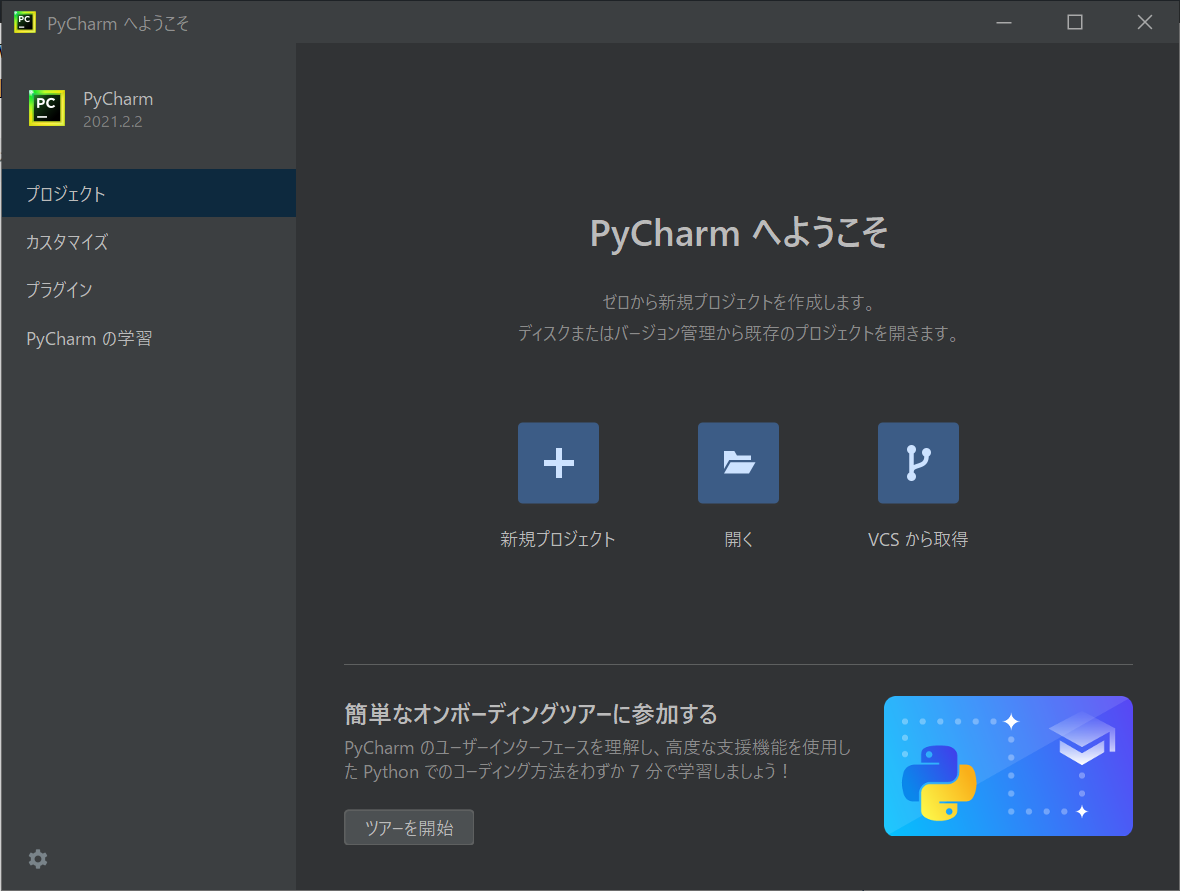The height and width of the screenshot is (891, 1180).
Task: Open the プラグイン tab
Action: click(148, 290)
